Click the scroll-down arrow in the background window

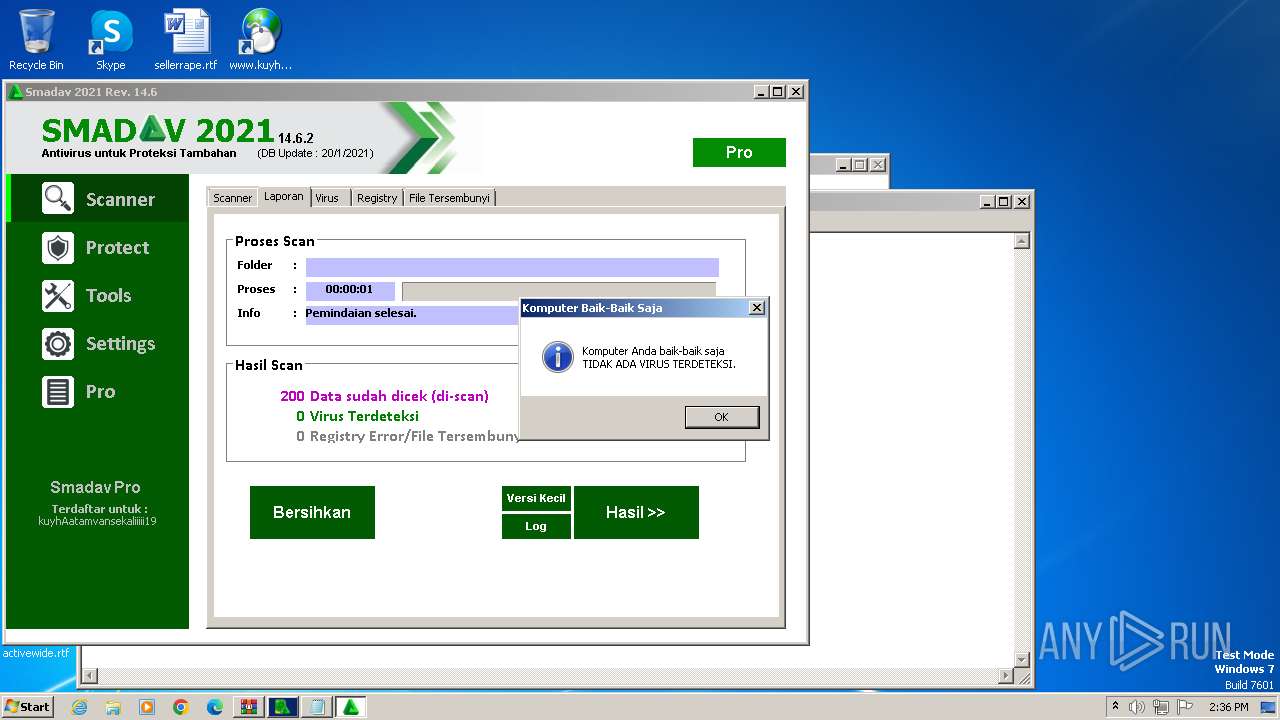[1022, 659]
